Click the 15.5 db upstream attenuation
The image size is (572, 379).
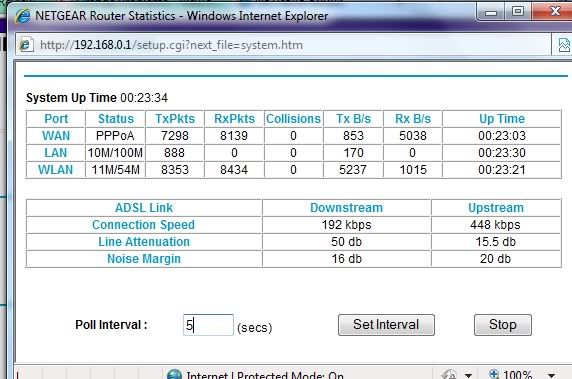(496, 241)
